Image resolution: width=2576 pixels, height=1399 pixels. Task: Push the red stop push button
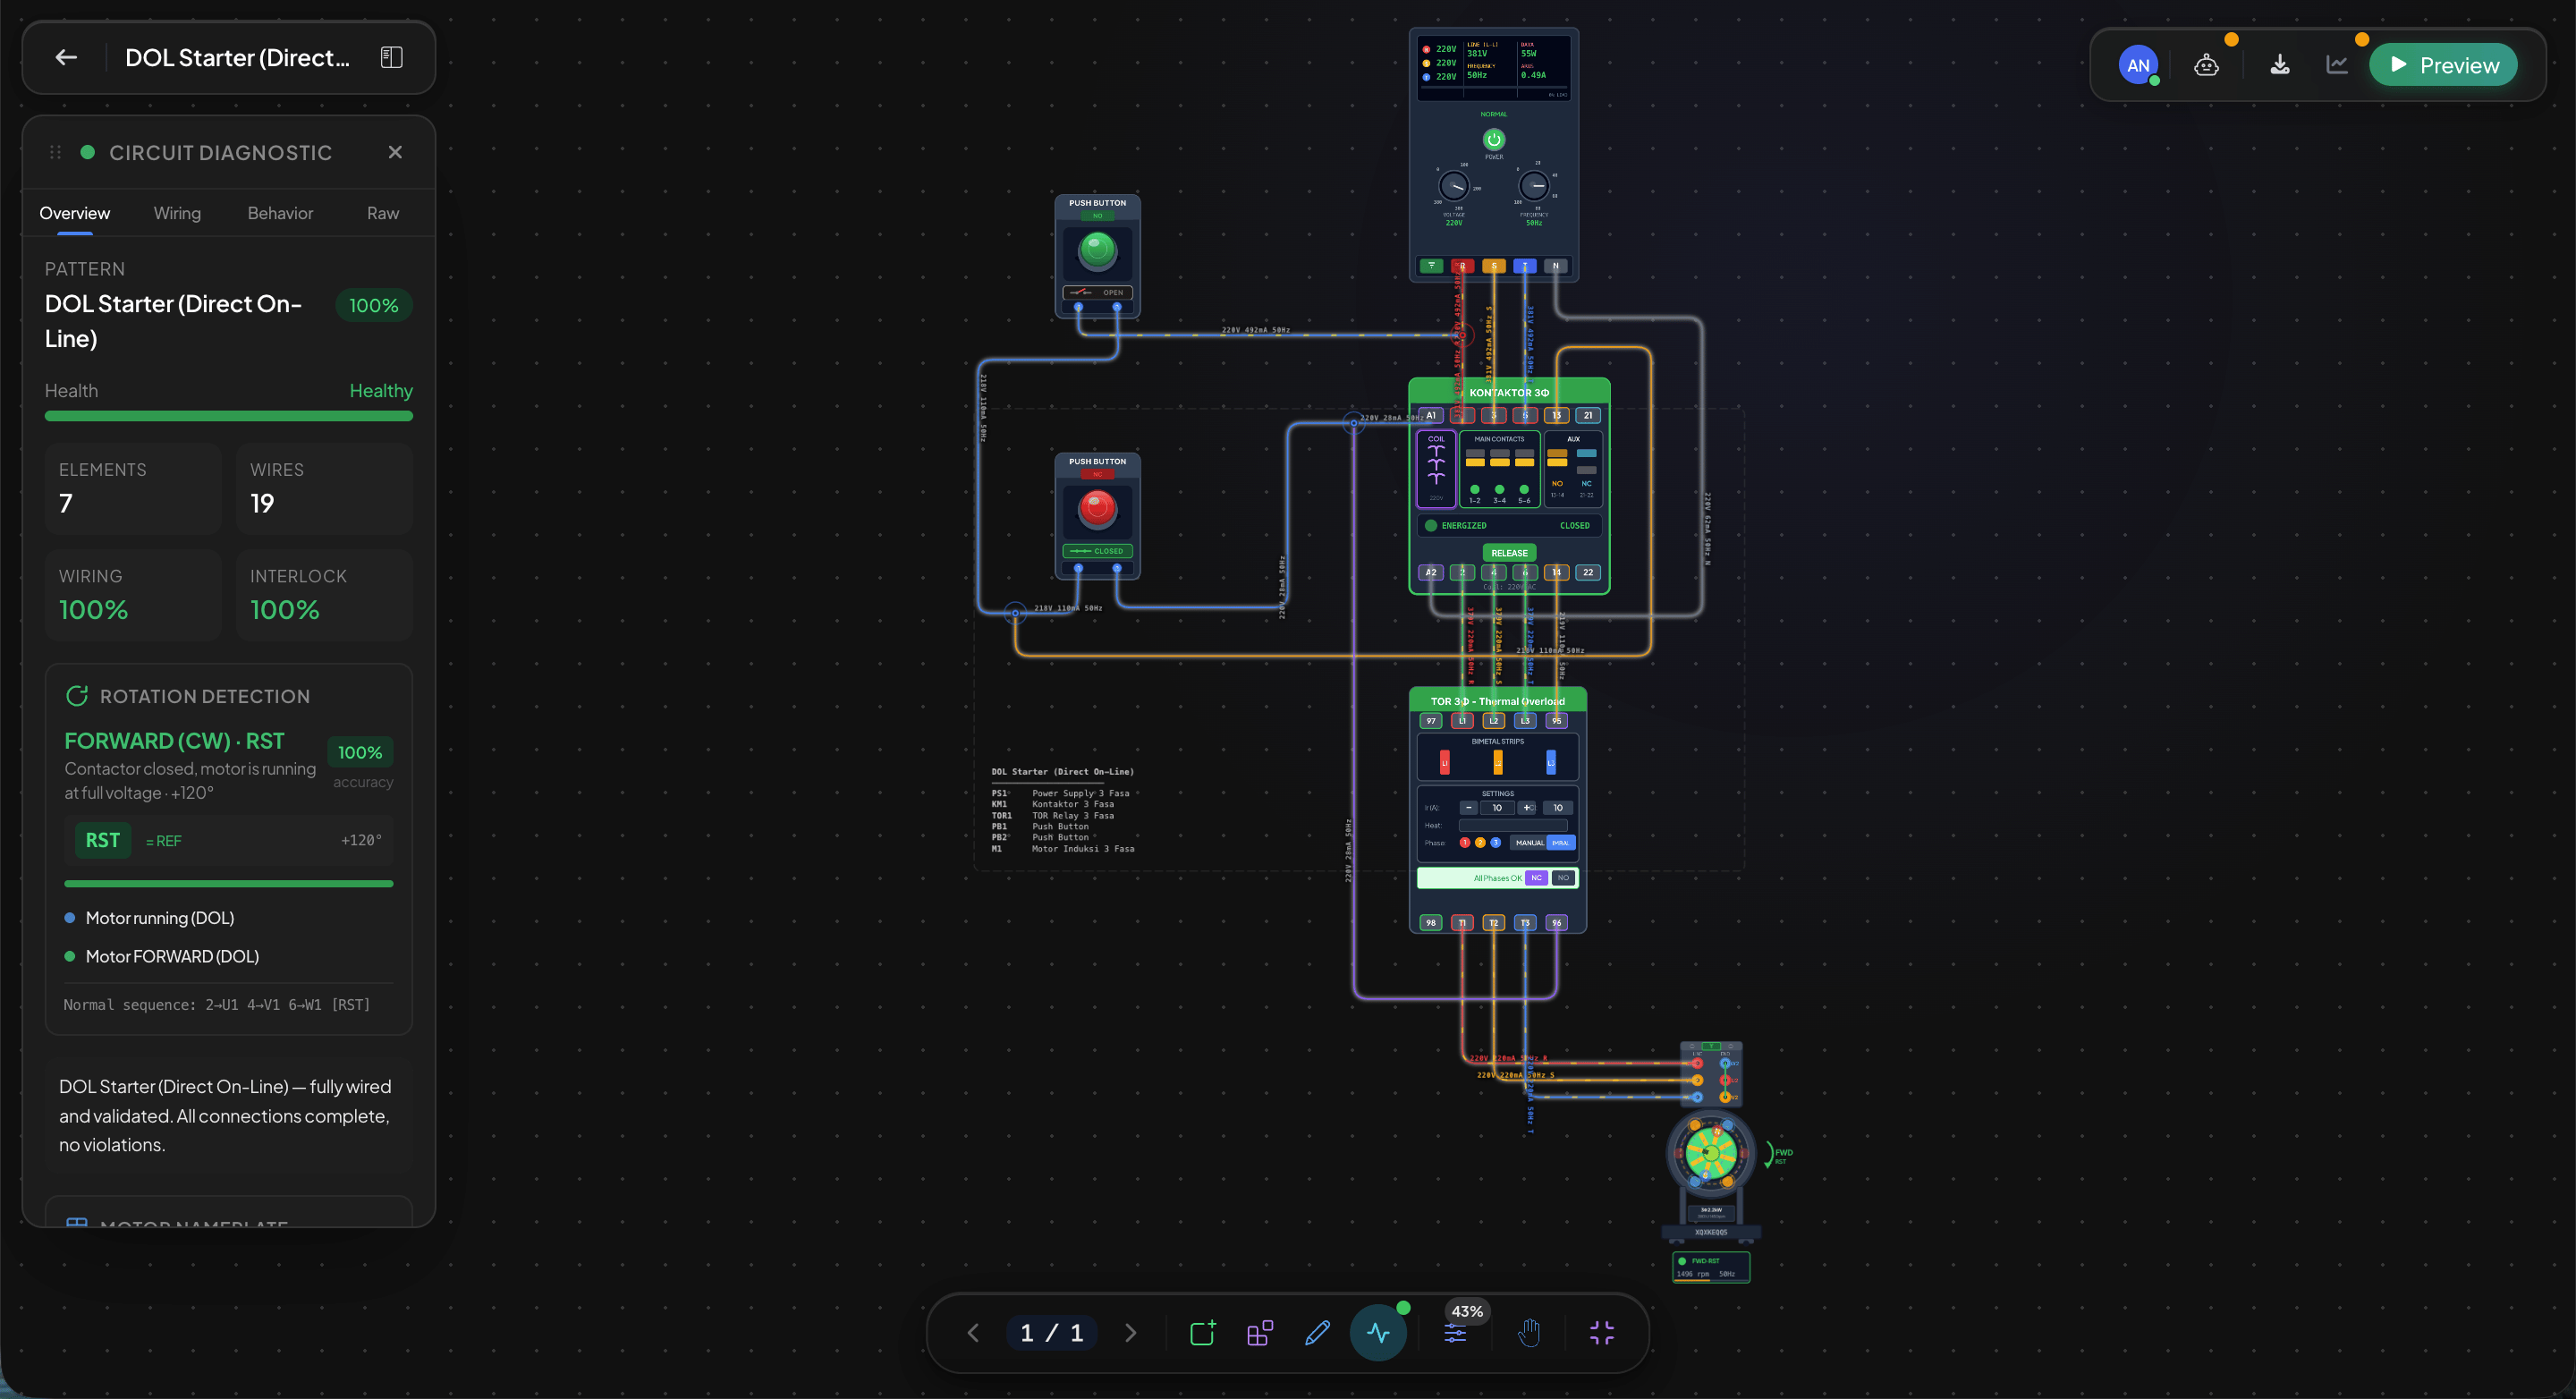(1097, 509)
